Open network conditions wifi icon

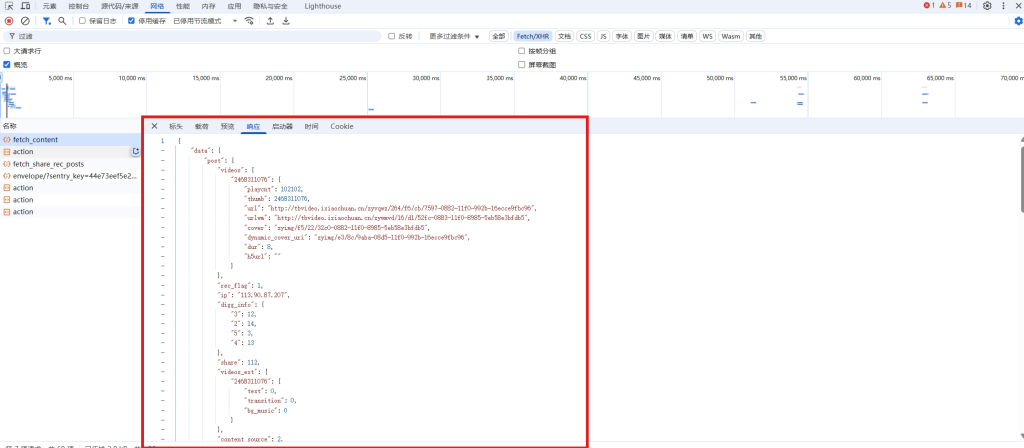point(249,20)
